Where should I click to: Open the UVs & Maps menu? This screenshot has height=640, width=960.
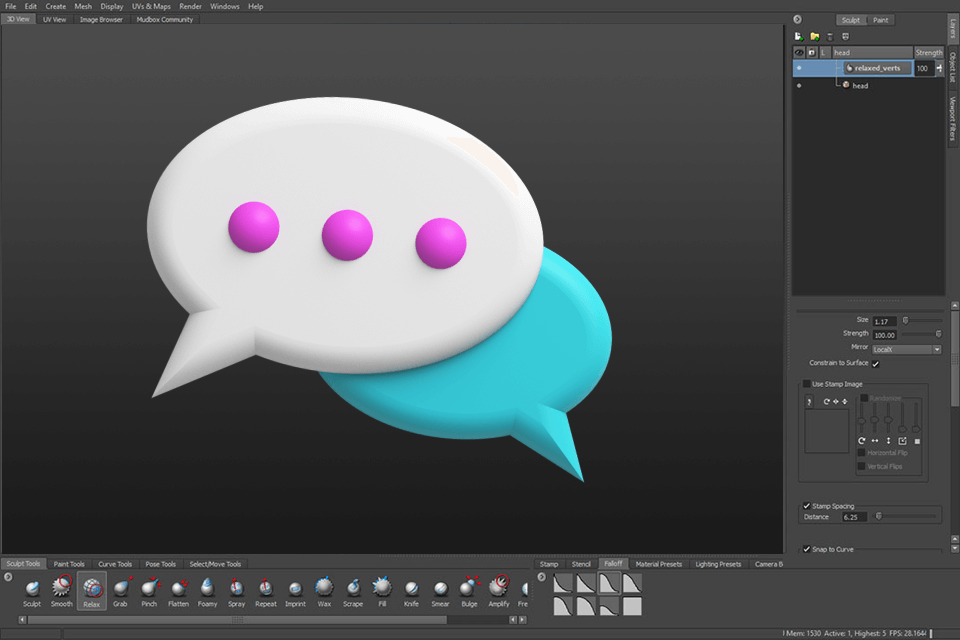151,6
